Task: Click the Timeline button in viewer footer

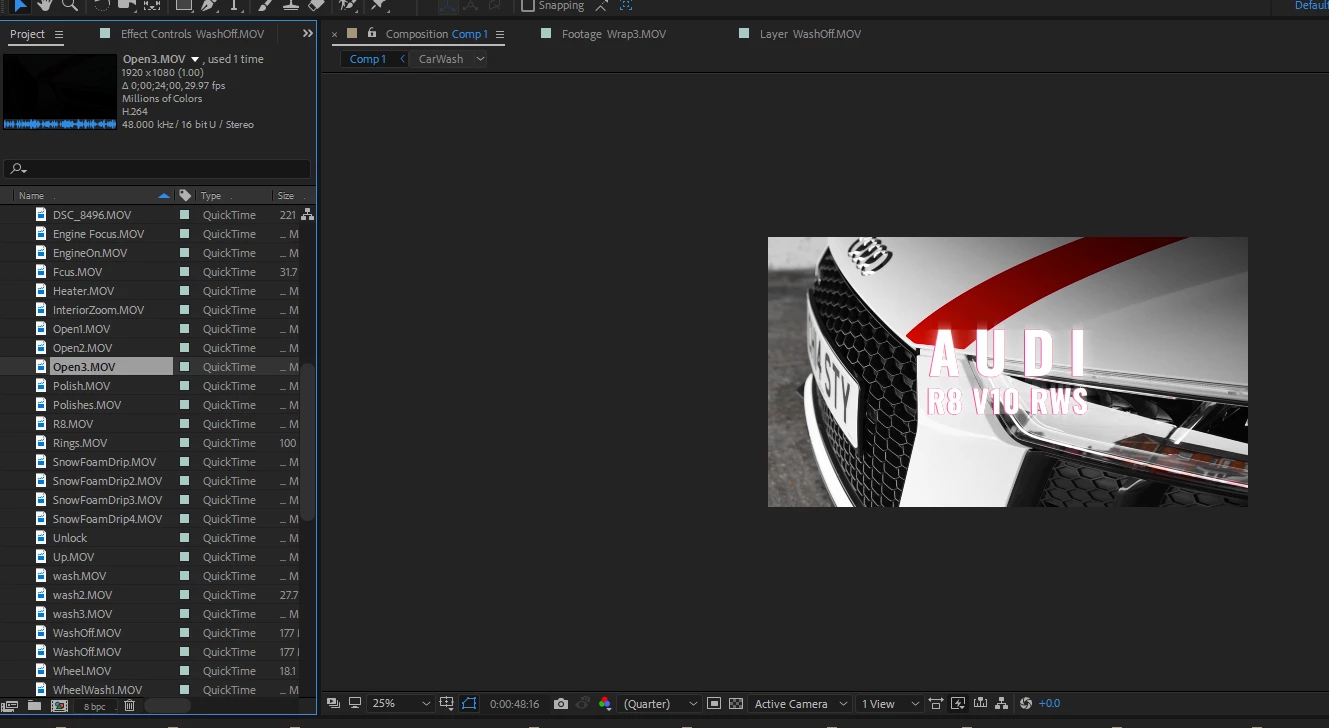Action: pos(980,704)
